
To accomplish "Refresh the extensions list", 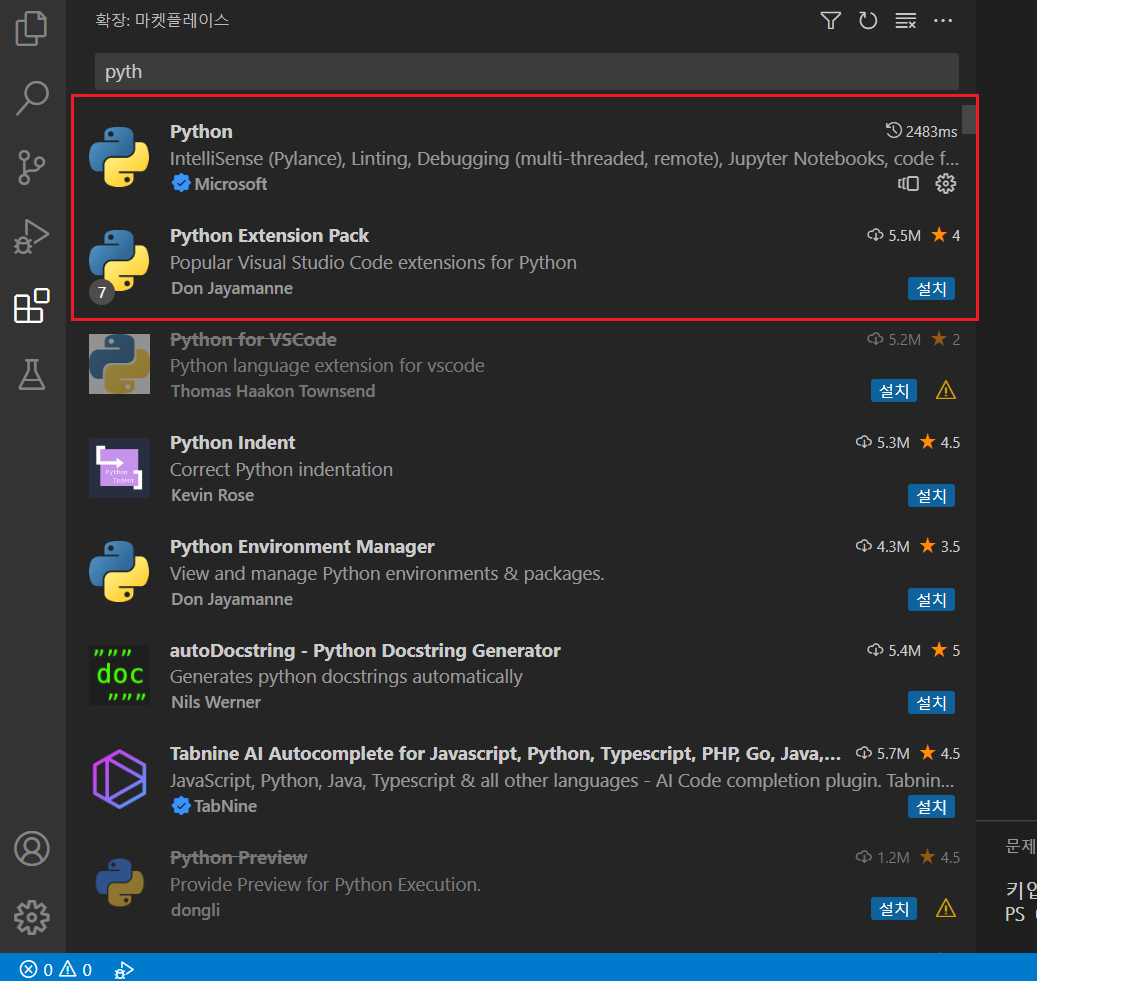I will click(868, 21).
